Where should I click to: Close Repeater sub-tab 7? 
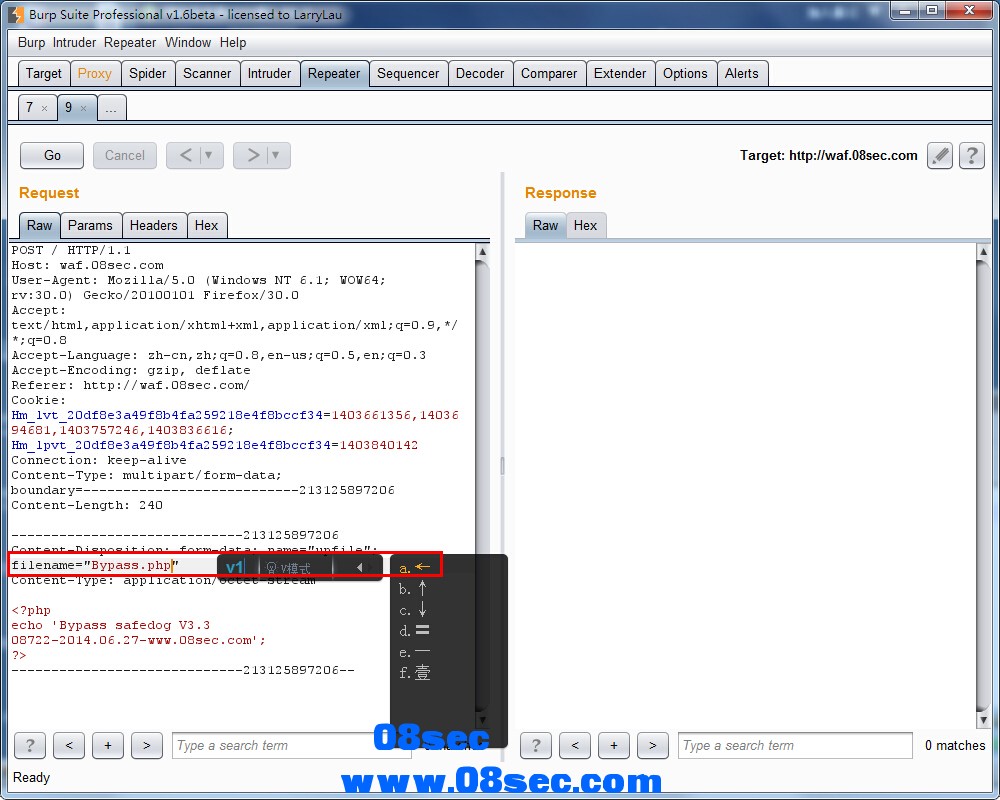(44, 108)
